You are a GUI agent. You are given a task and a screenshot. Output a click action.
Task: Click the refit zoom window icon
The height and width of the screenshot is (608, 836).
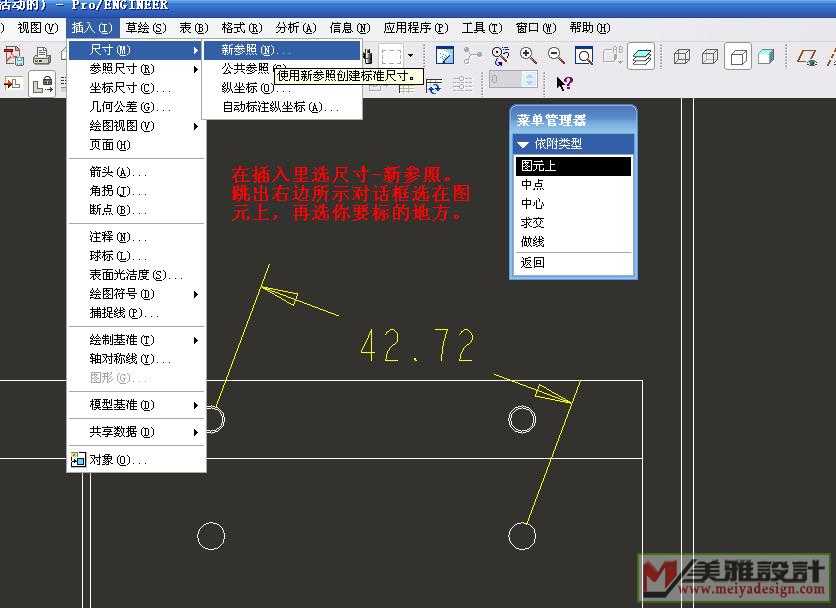[584, 55]
